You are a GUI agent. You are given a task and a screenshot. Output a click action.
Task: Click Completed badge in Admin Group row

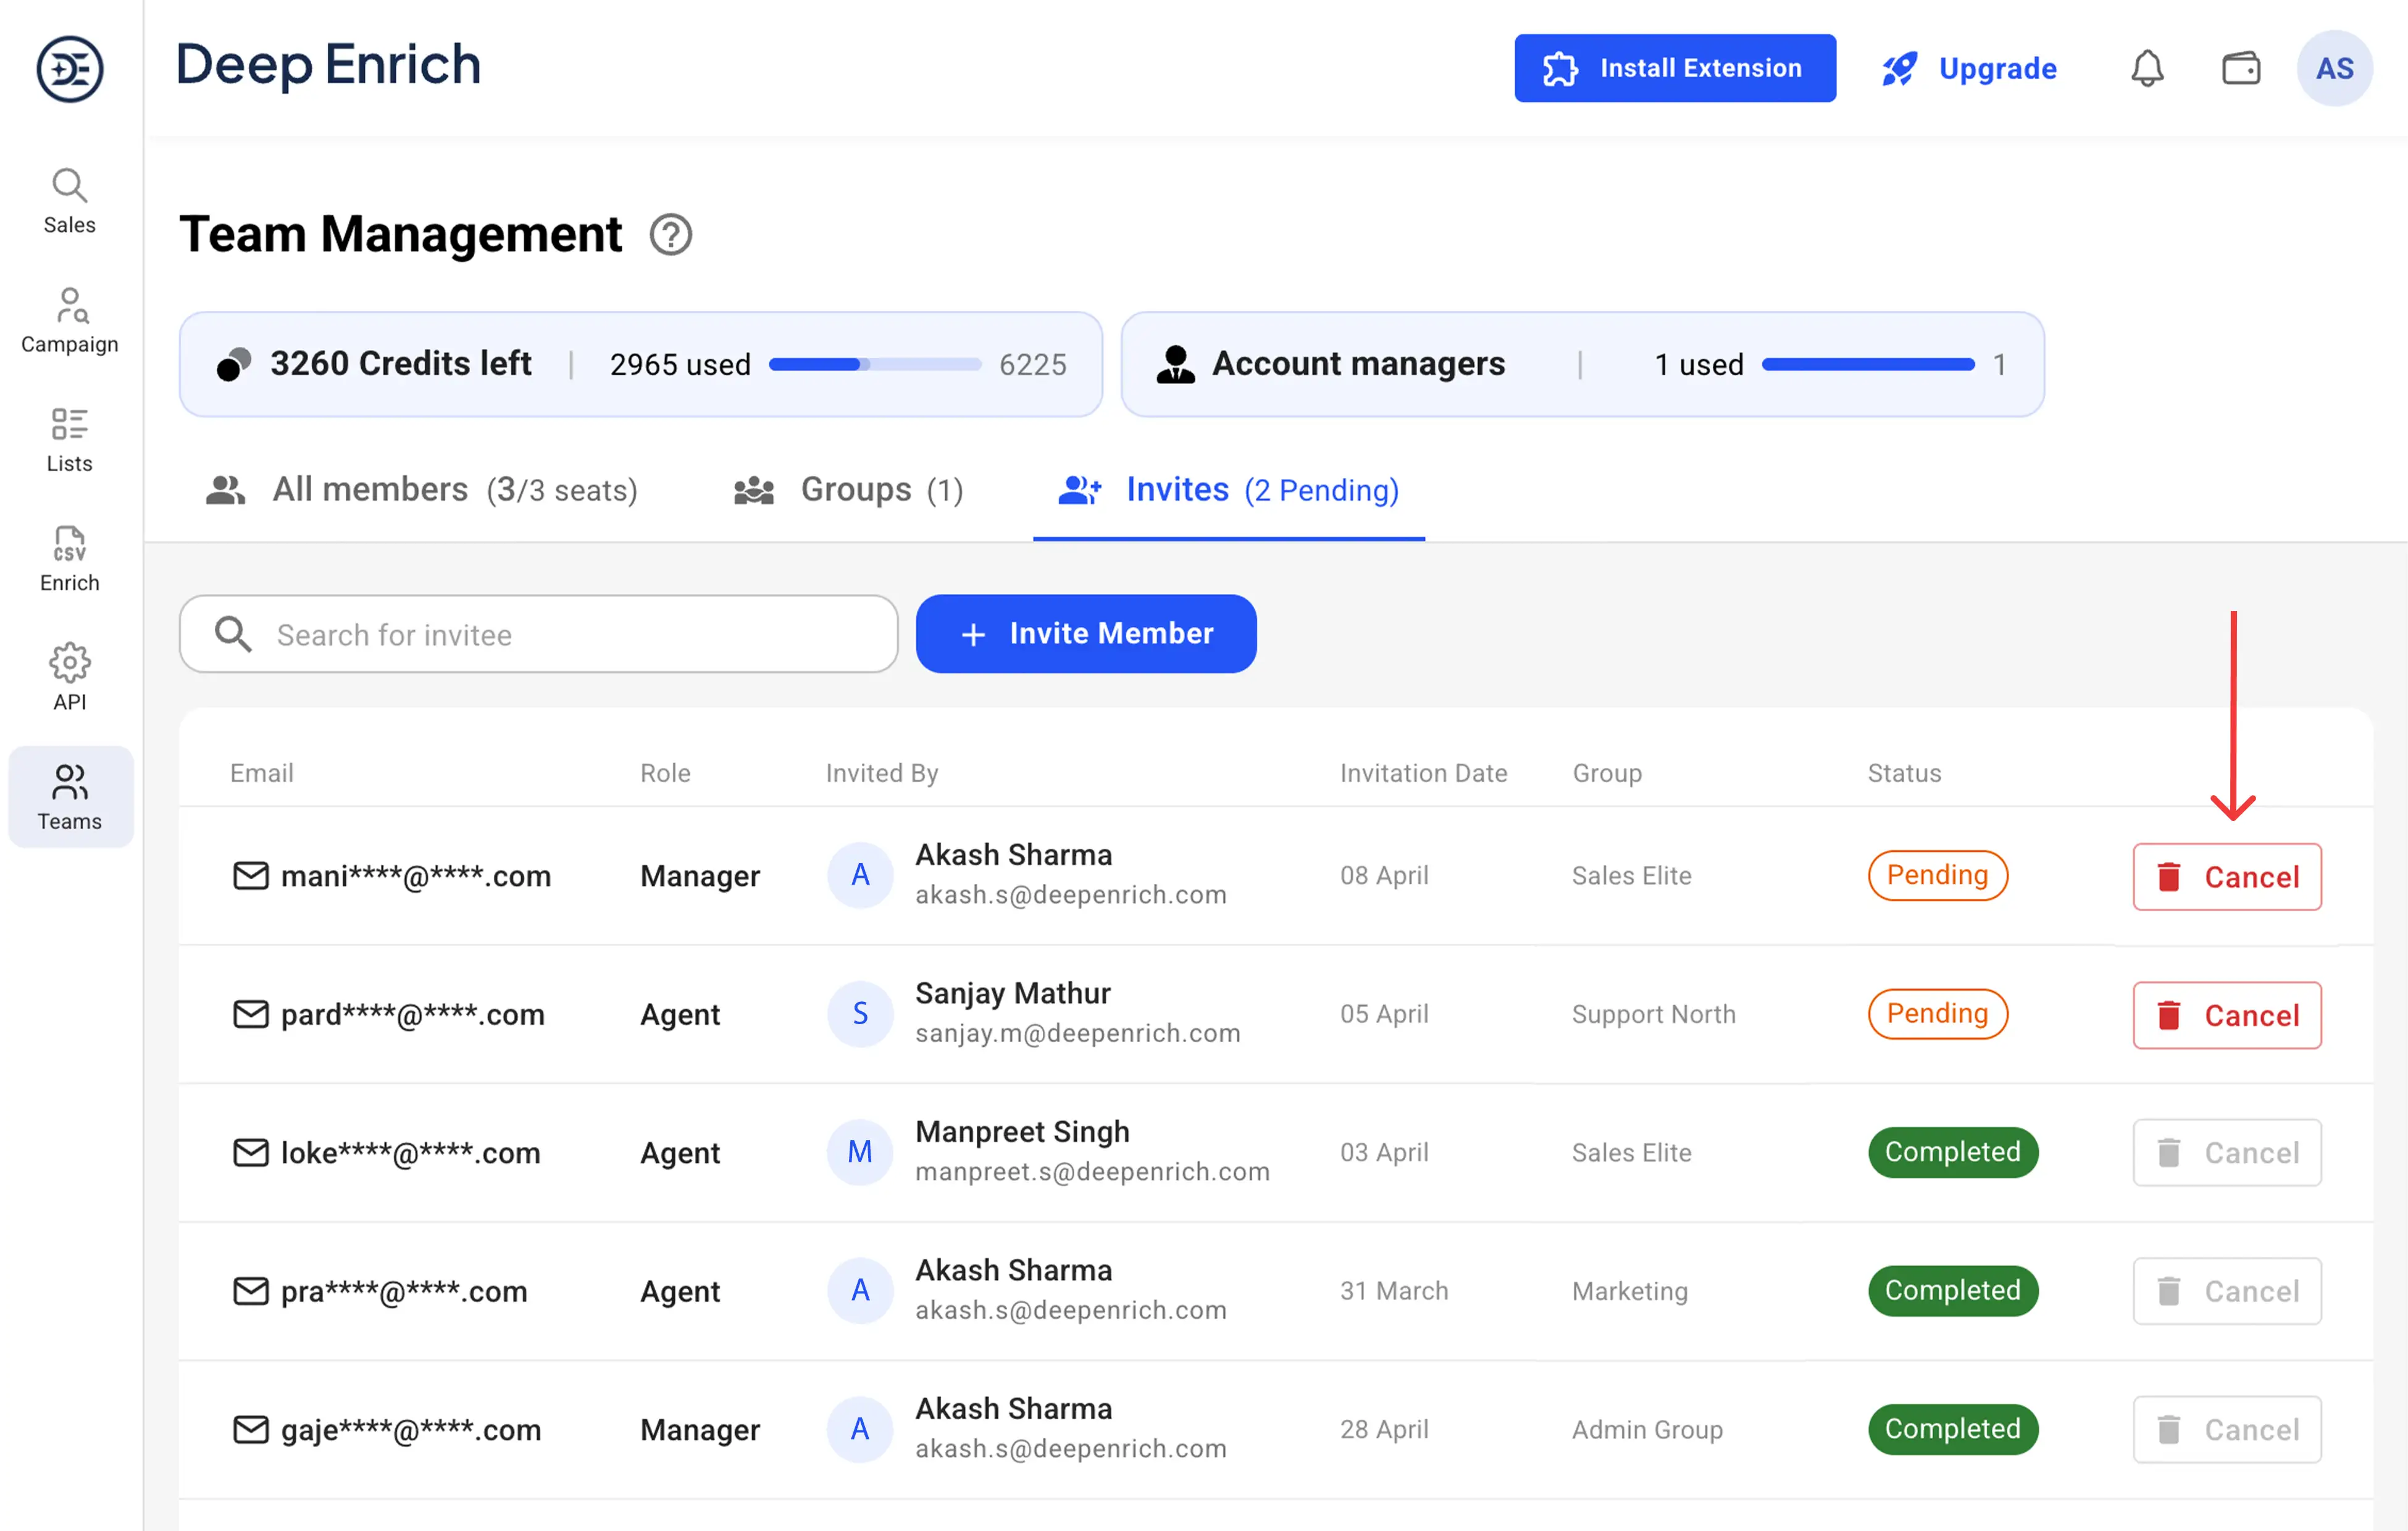coord(1953,1429)
